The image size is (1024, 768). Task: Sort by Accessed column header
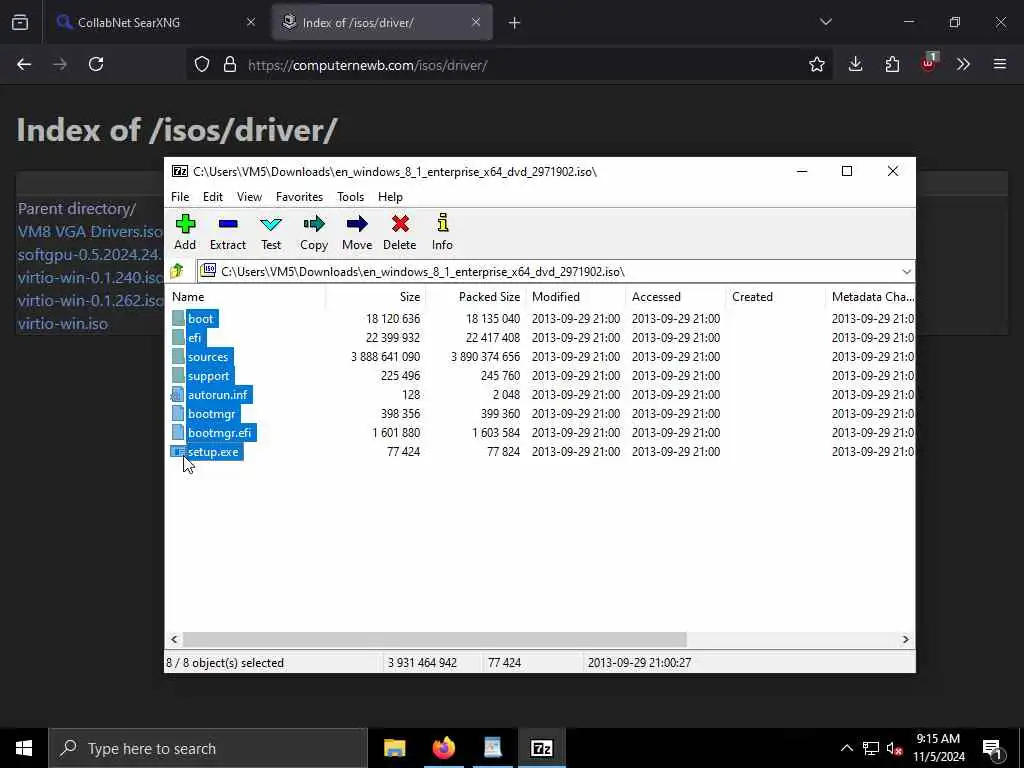(x=675, y=296)
